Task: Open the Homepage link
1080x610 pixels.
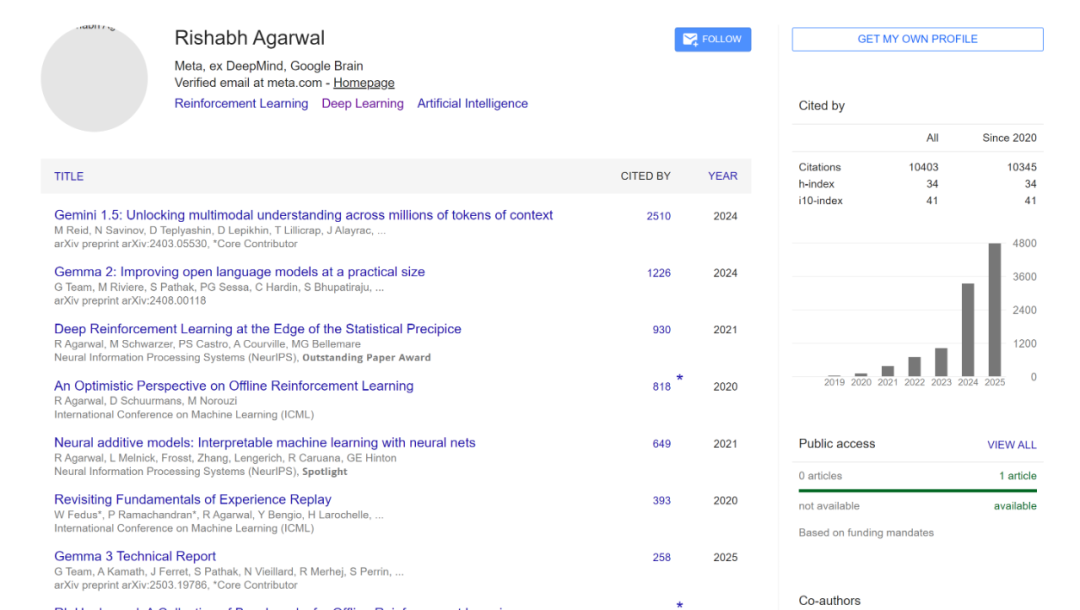Action: pyautogui.click(x=363, y=82)
